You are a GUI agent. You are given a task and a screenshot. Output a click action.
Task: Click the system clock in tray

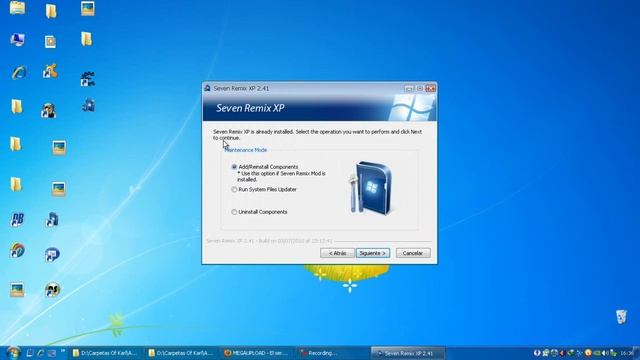point(627,353)
